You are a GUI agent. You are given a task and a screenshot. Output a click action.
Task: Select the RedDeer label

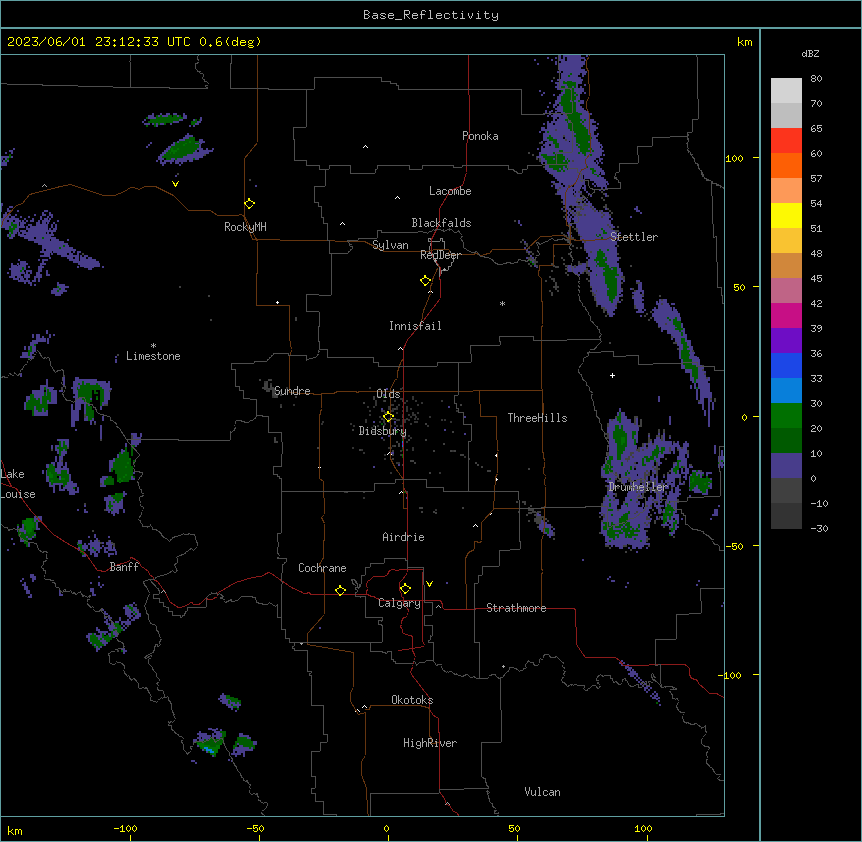[x=440, y=255]
